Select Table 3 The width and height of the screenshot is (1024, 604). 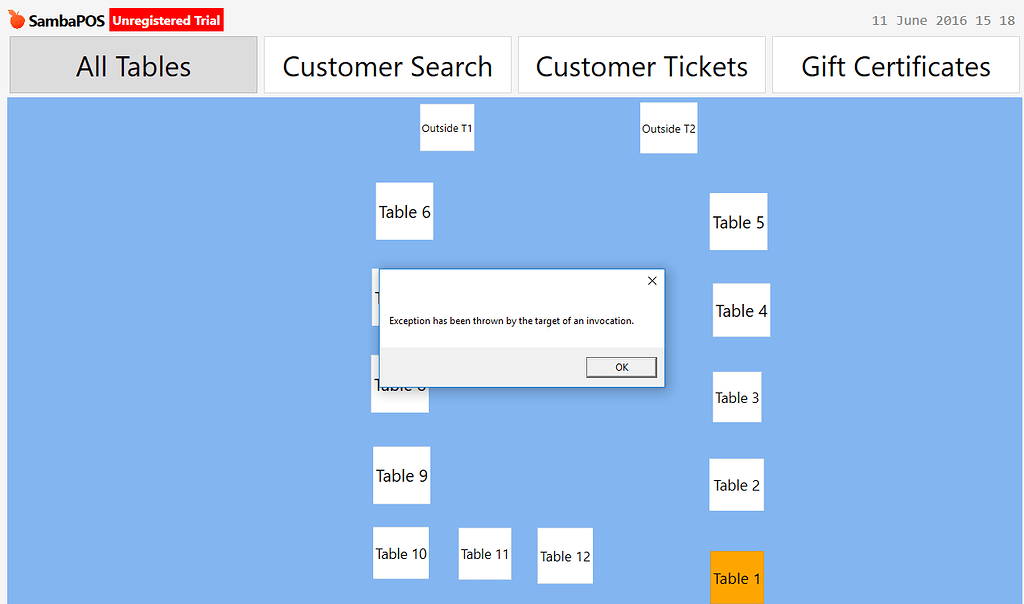pyautogui.click(x=737, y=397)
